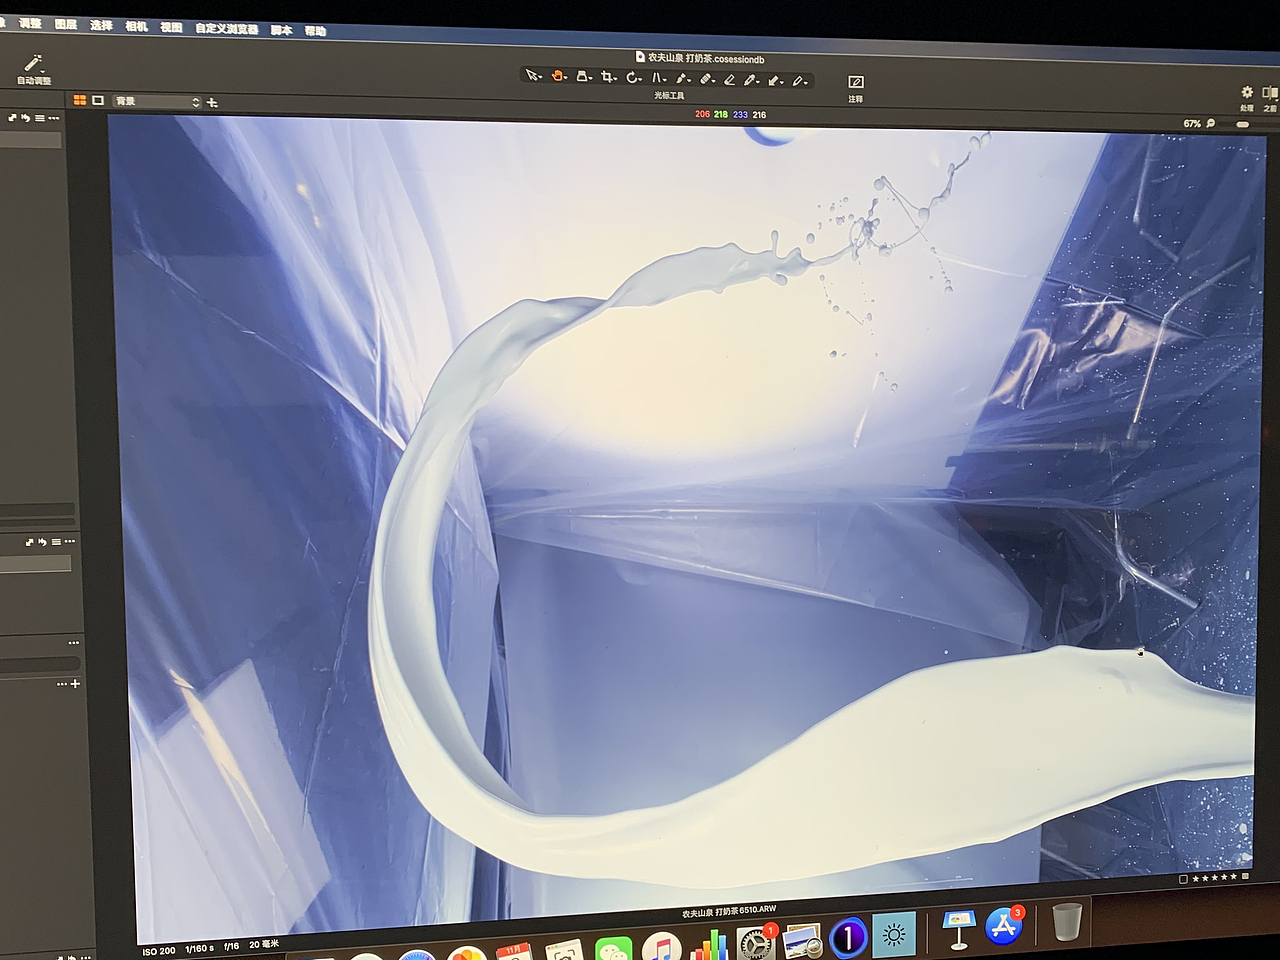Screen dimensions: 1280x960
Task: Open the top panel presets list icon
Action: (40, 118)
